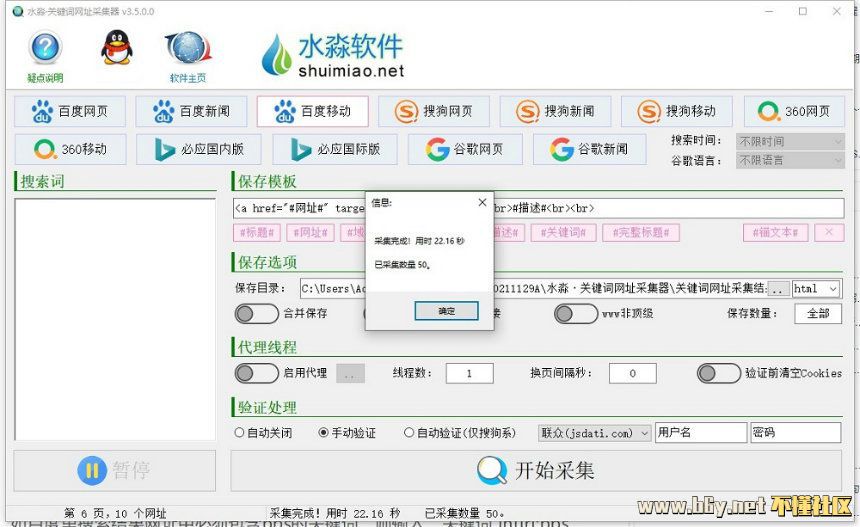Open the 联众(jsdati.com) captcha service dropdown
This screenshot has width=860, height=527.
pos(595,433)
